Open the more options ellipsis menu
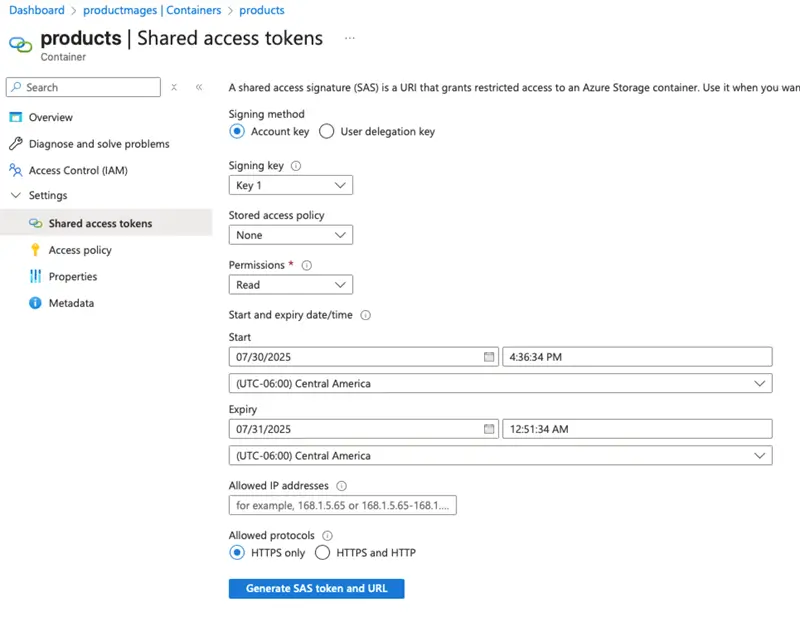The width and height of the screenshot is (800, 622). coord(349,38)
